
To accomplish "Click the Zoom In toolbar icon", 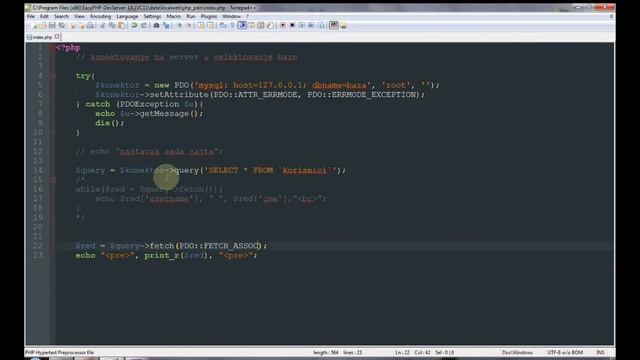I will [179, 25].
